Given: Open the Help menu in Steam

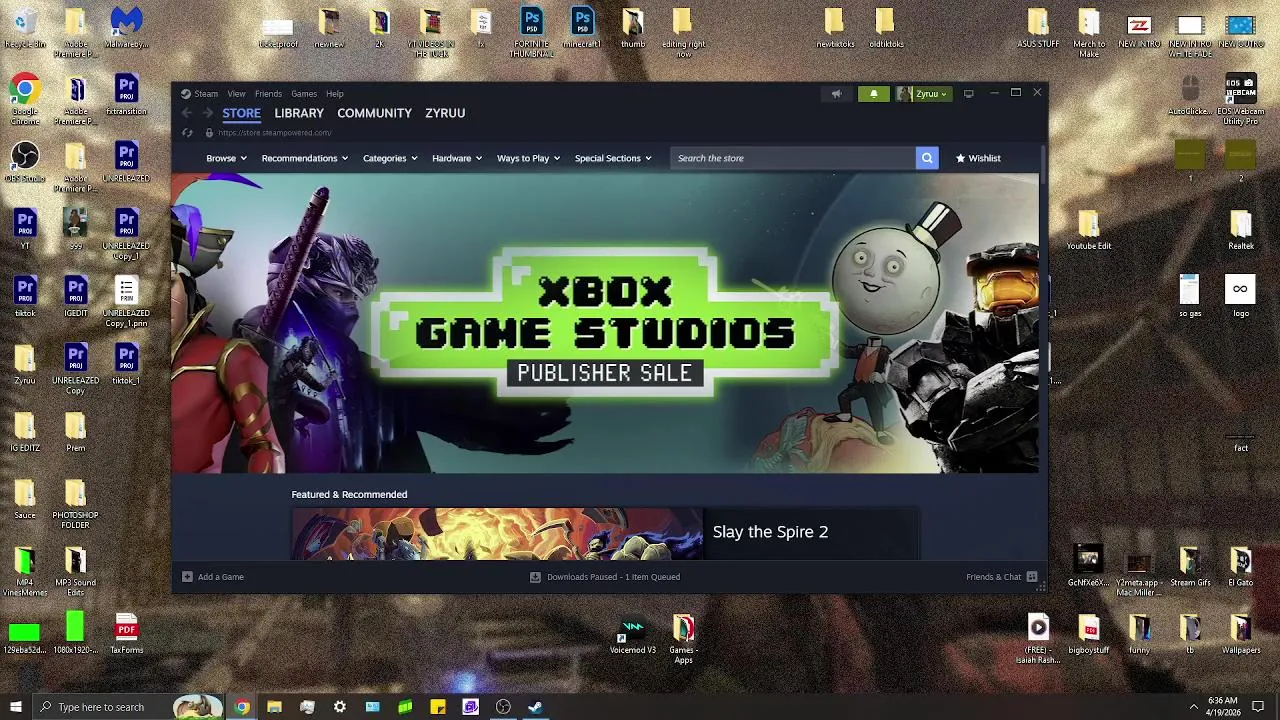Looking at the screenshot, I should tap(335, 94).
